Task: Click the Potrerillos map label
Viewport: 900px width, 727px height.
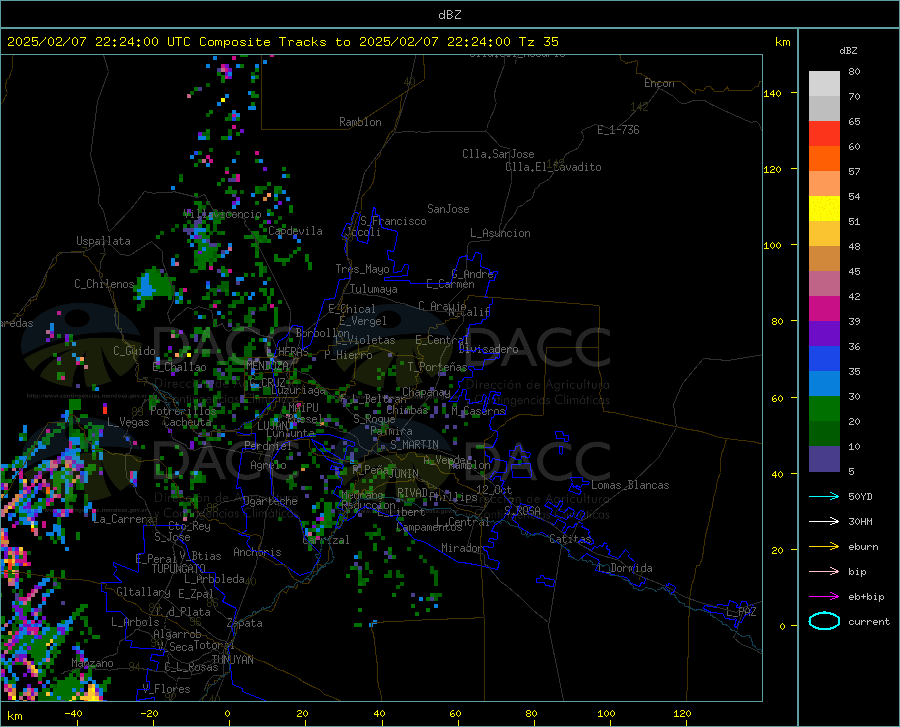Action: tap(183, 411)
